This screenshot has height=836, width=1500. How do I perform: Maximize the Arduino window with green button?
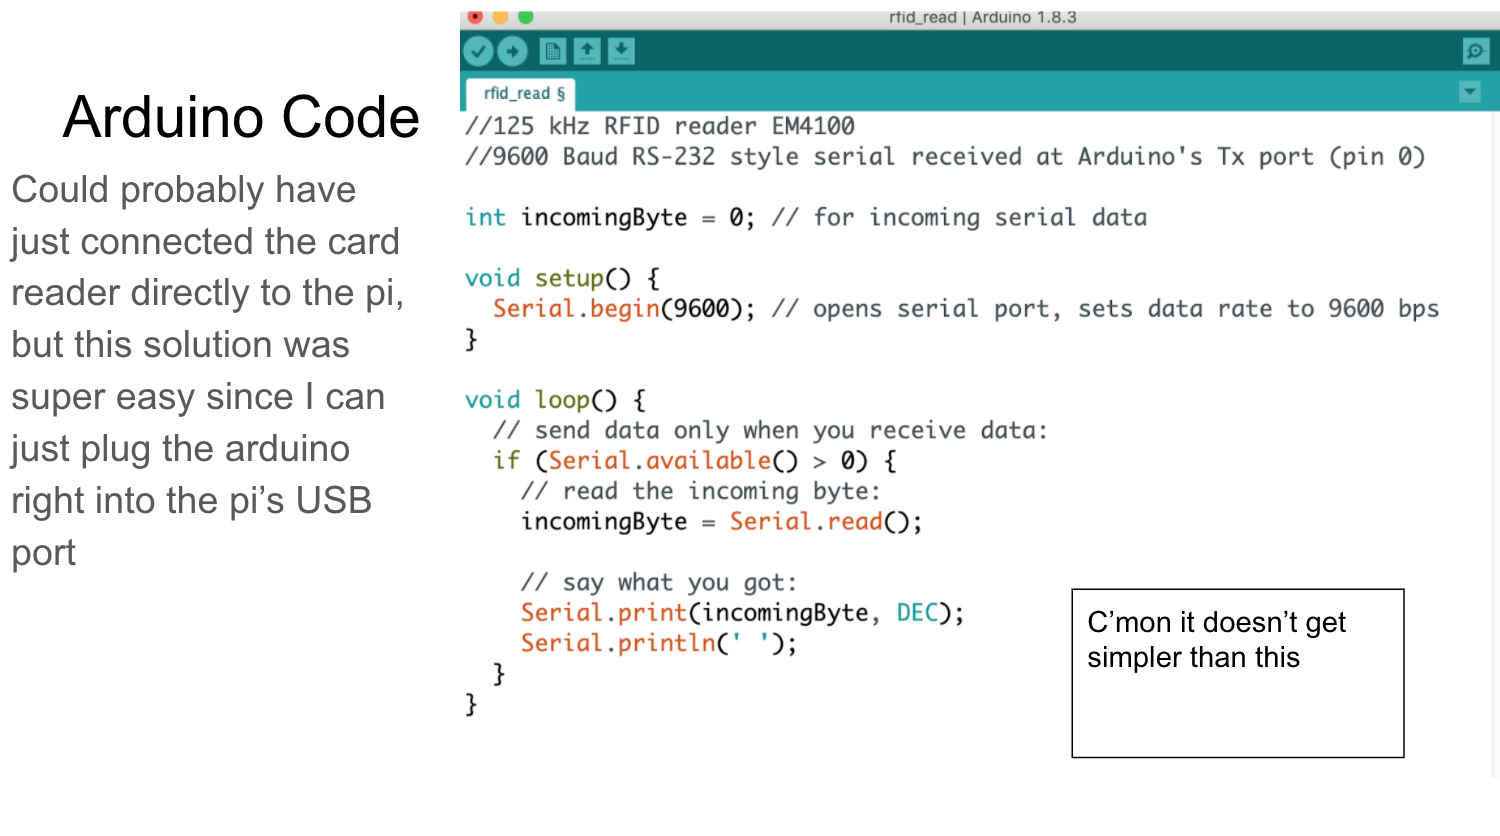click(x=526, y=17)
